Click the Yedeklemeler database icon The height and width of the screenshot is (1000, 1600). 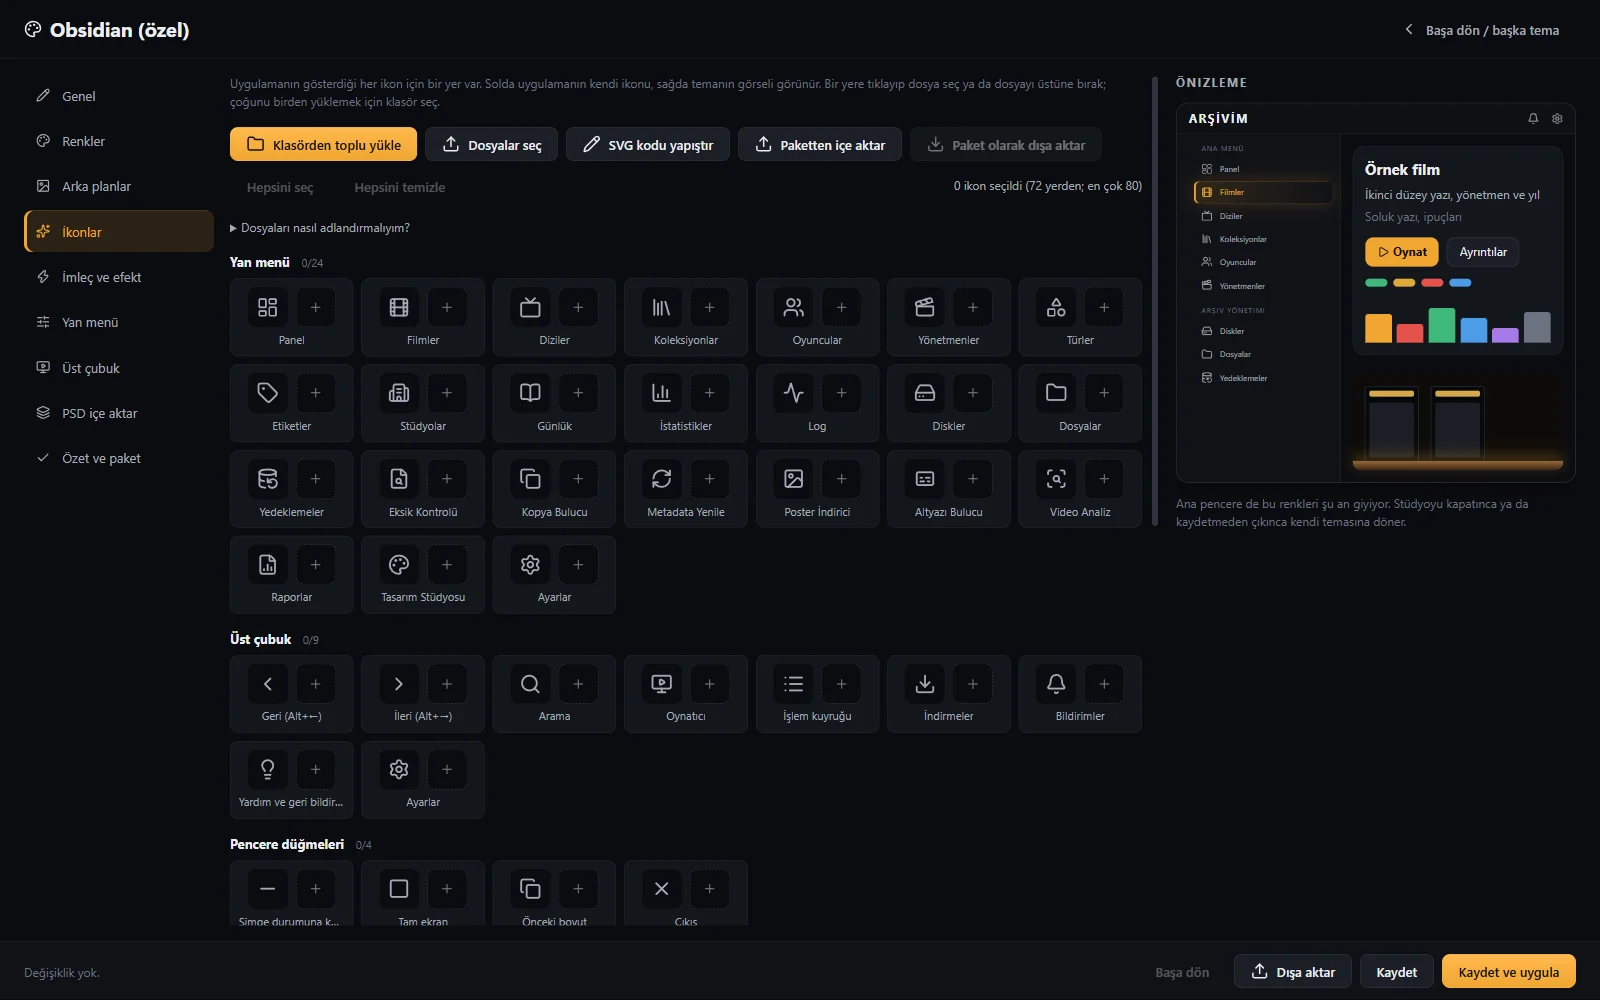267,479
